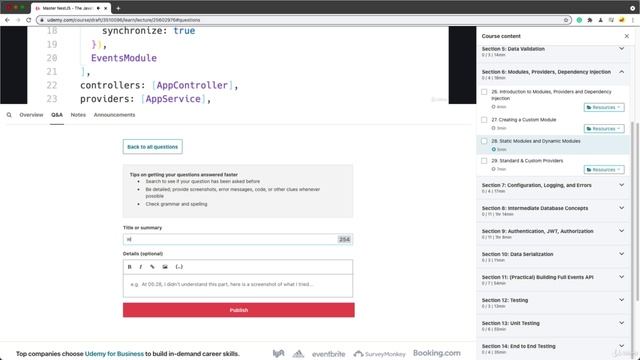
Task: Switch to the Overview tab
Action: click(31, 115)
